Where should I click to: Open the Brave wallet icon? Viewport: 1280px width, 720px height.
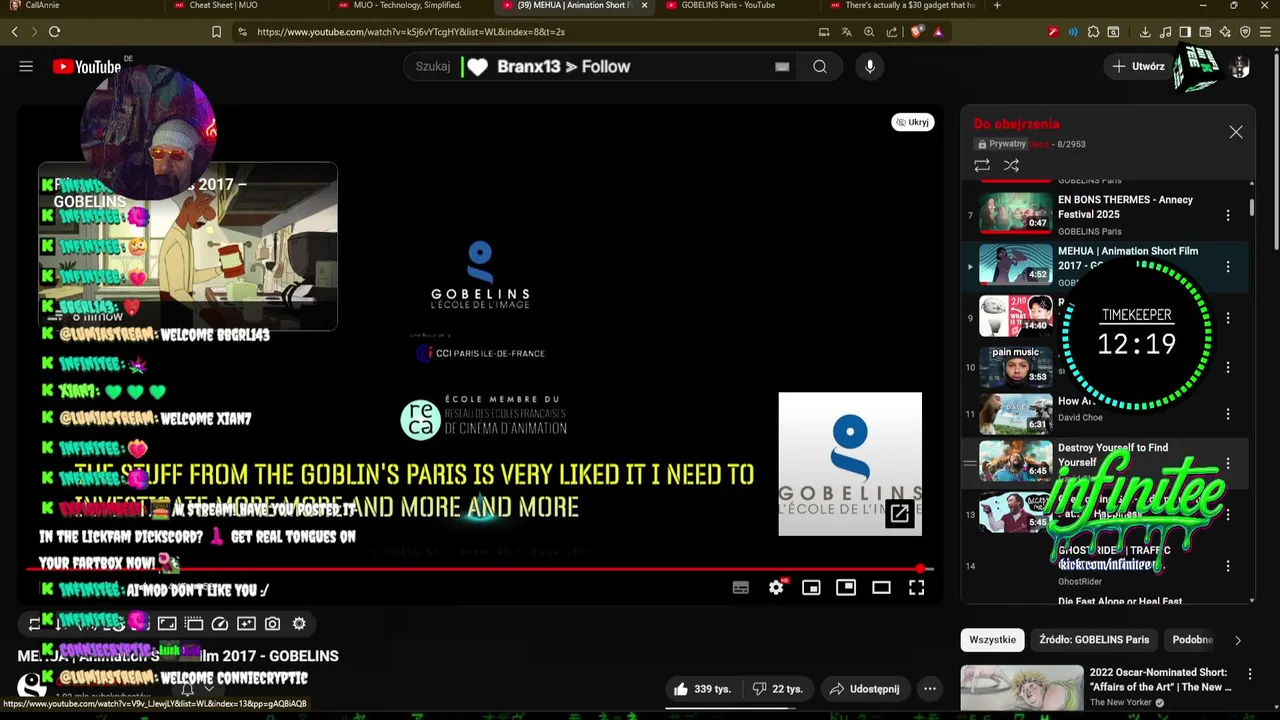pos(1205,32)
